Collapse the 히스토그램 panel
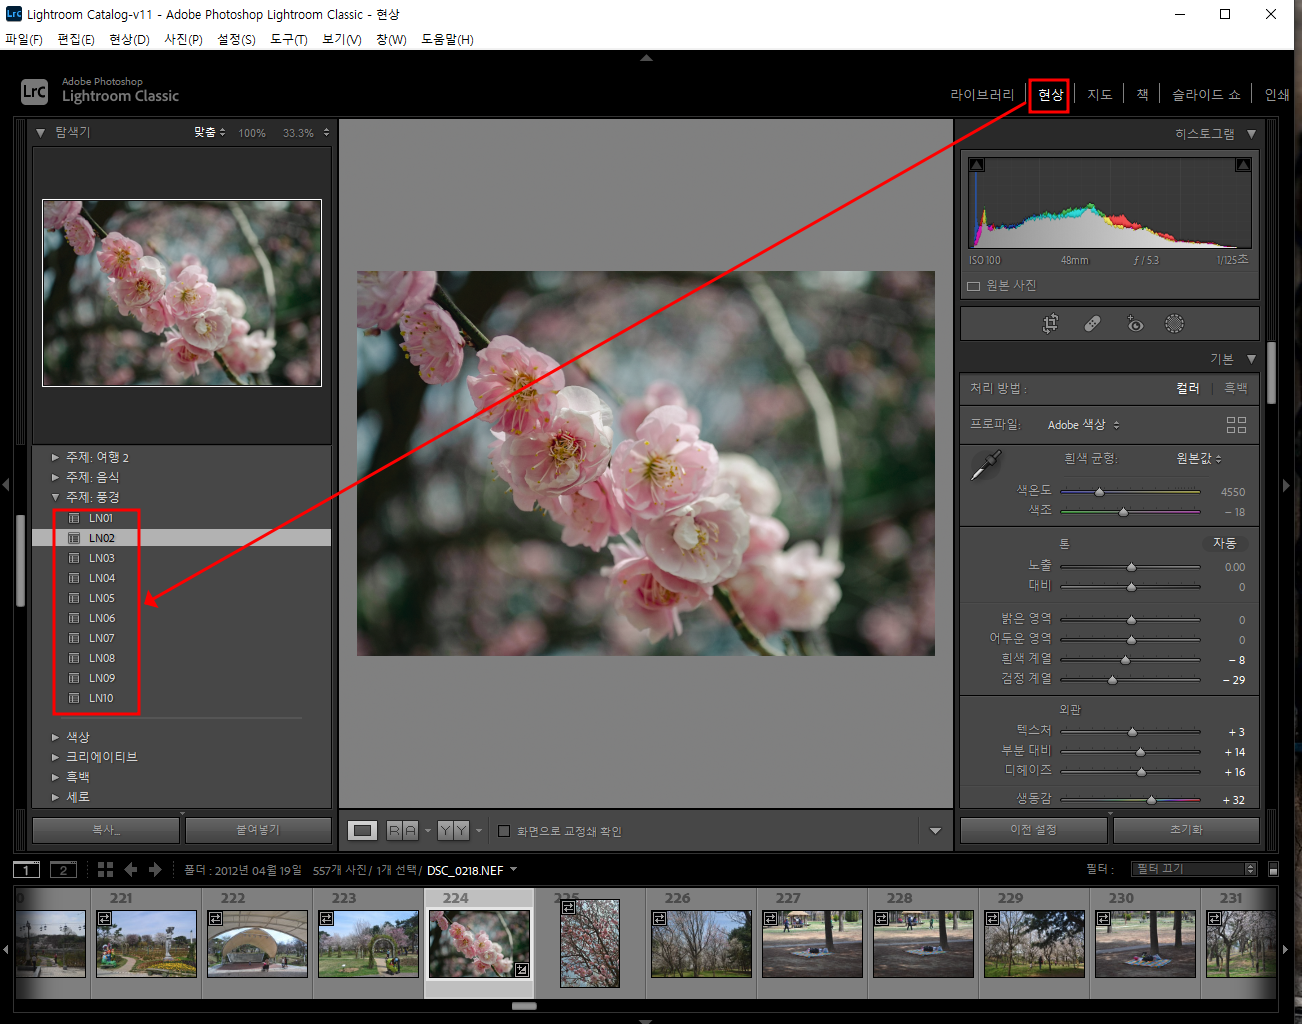Viewport: 1302px width, 1024px height. (1251, 134)
